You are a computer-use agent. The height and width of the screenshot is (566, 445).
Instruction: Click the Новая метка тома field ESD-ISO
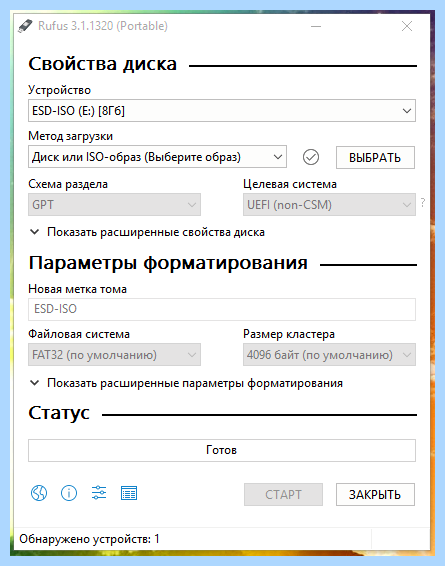point(222,309)
